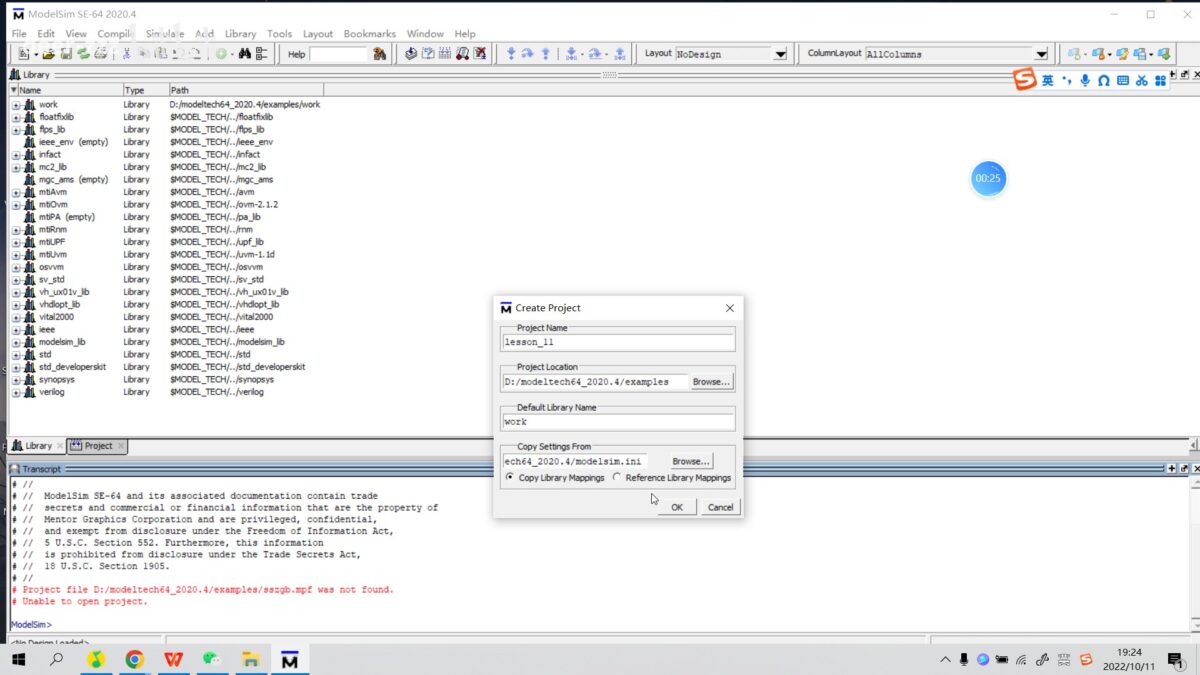The width and height of the screenshot is (1200, 675).
Task: Click the Project Name input field
Action: [618, 342]
